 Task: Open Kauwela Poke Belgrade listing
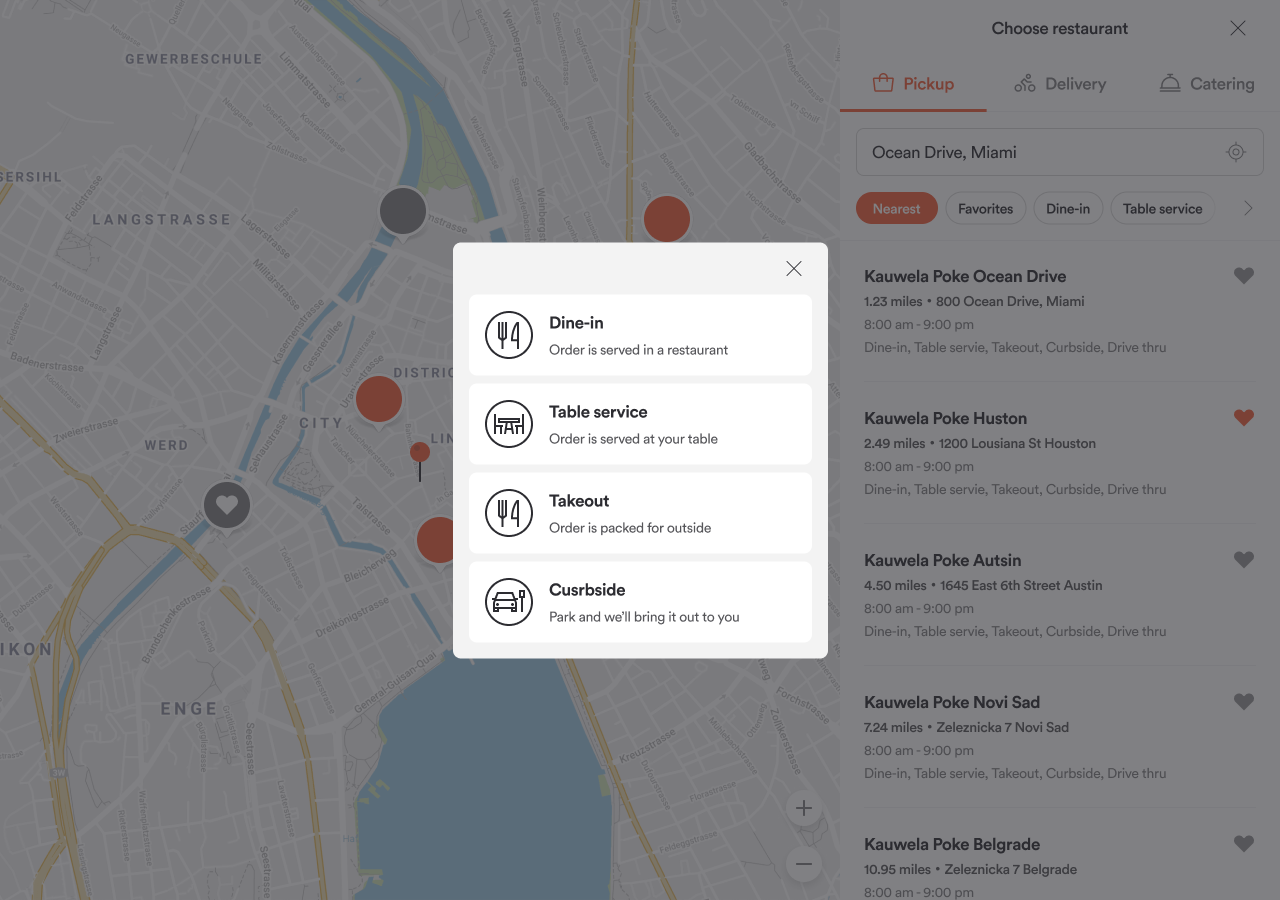[x=1060, y=866]
